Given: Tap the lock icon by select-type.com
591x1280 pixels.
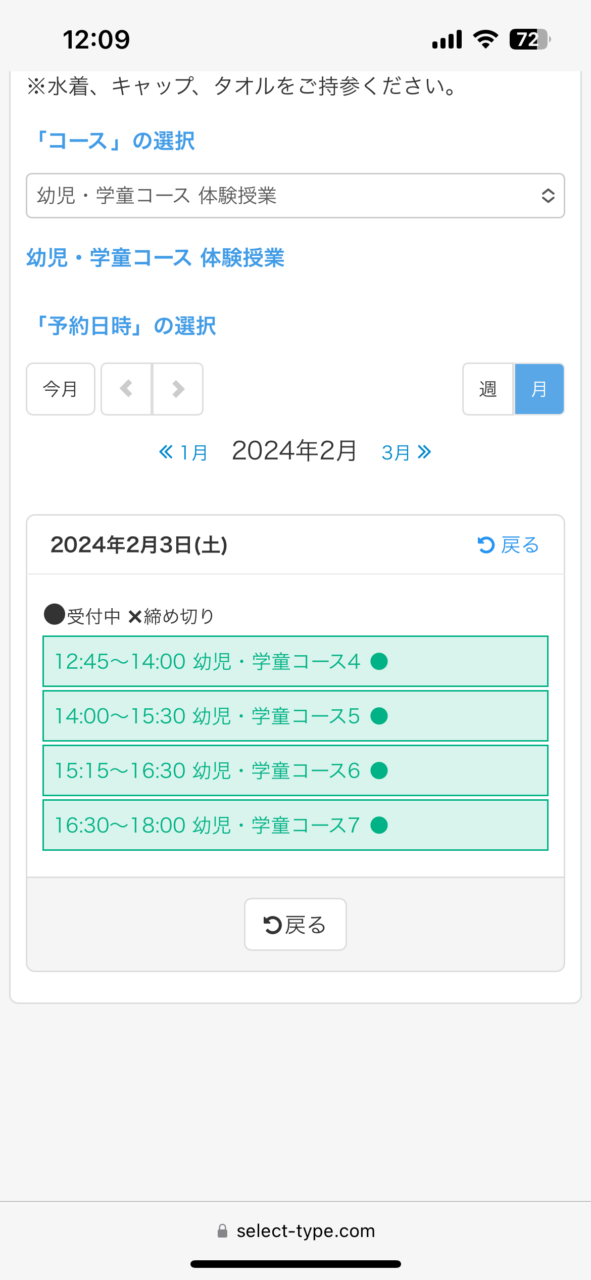Looking at the screenshot, I should pyautogui.click(x=222, y=1232).
